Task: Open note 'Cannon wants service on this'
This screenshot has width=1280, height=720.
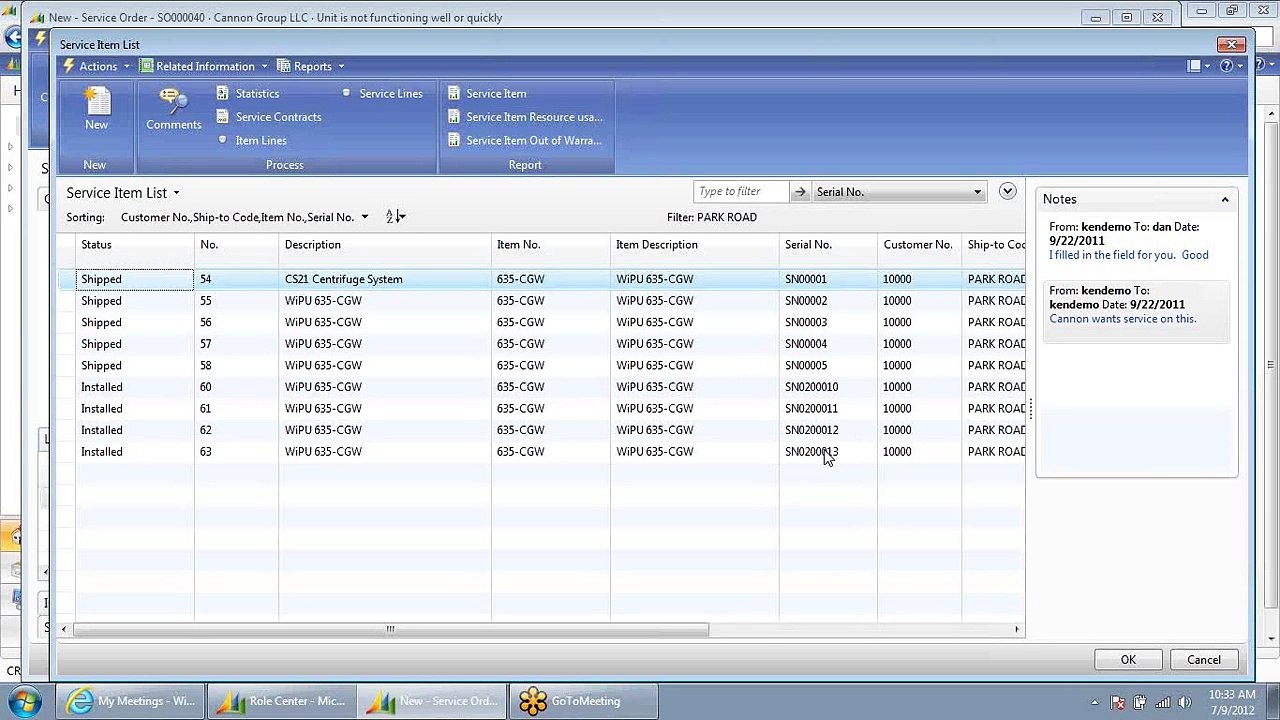Action: [x=1123, y=319]
